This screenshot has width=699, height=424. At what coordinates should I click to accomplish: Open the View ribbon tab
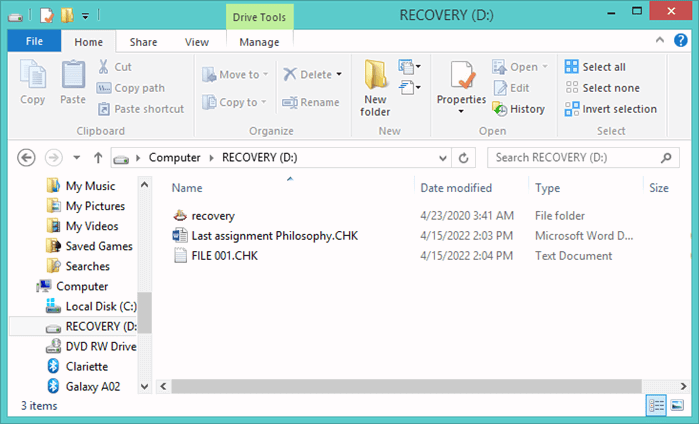197,42
